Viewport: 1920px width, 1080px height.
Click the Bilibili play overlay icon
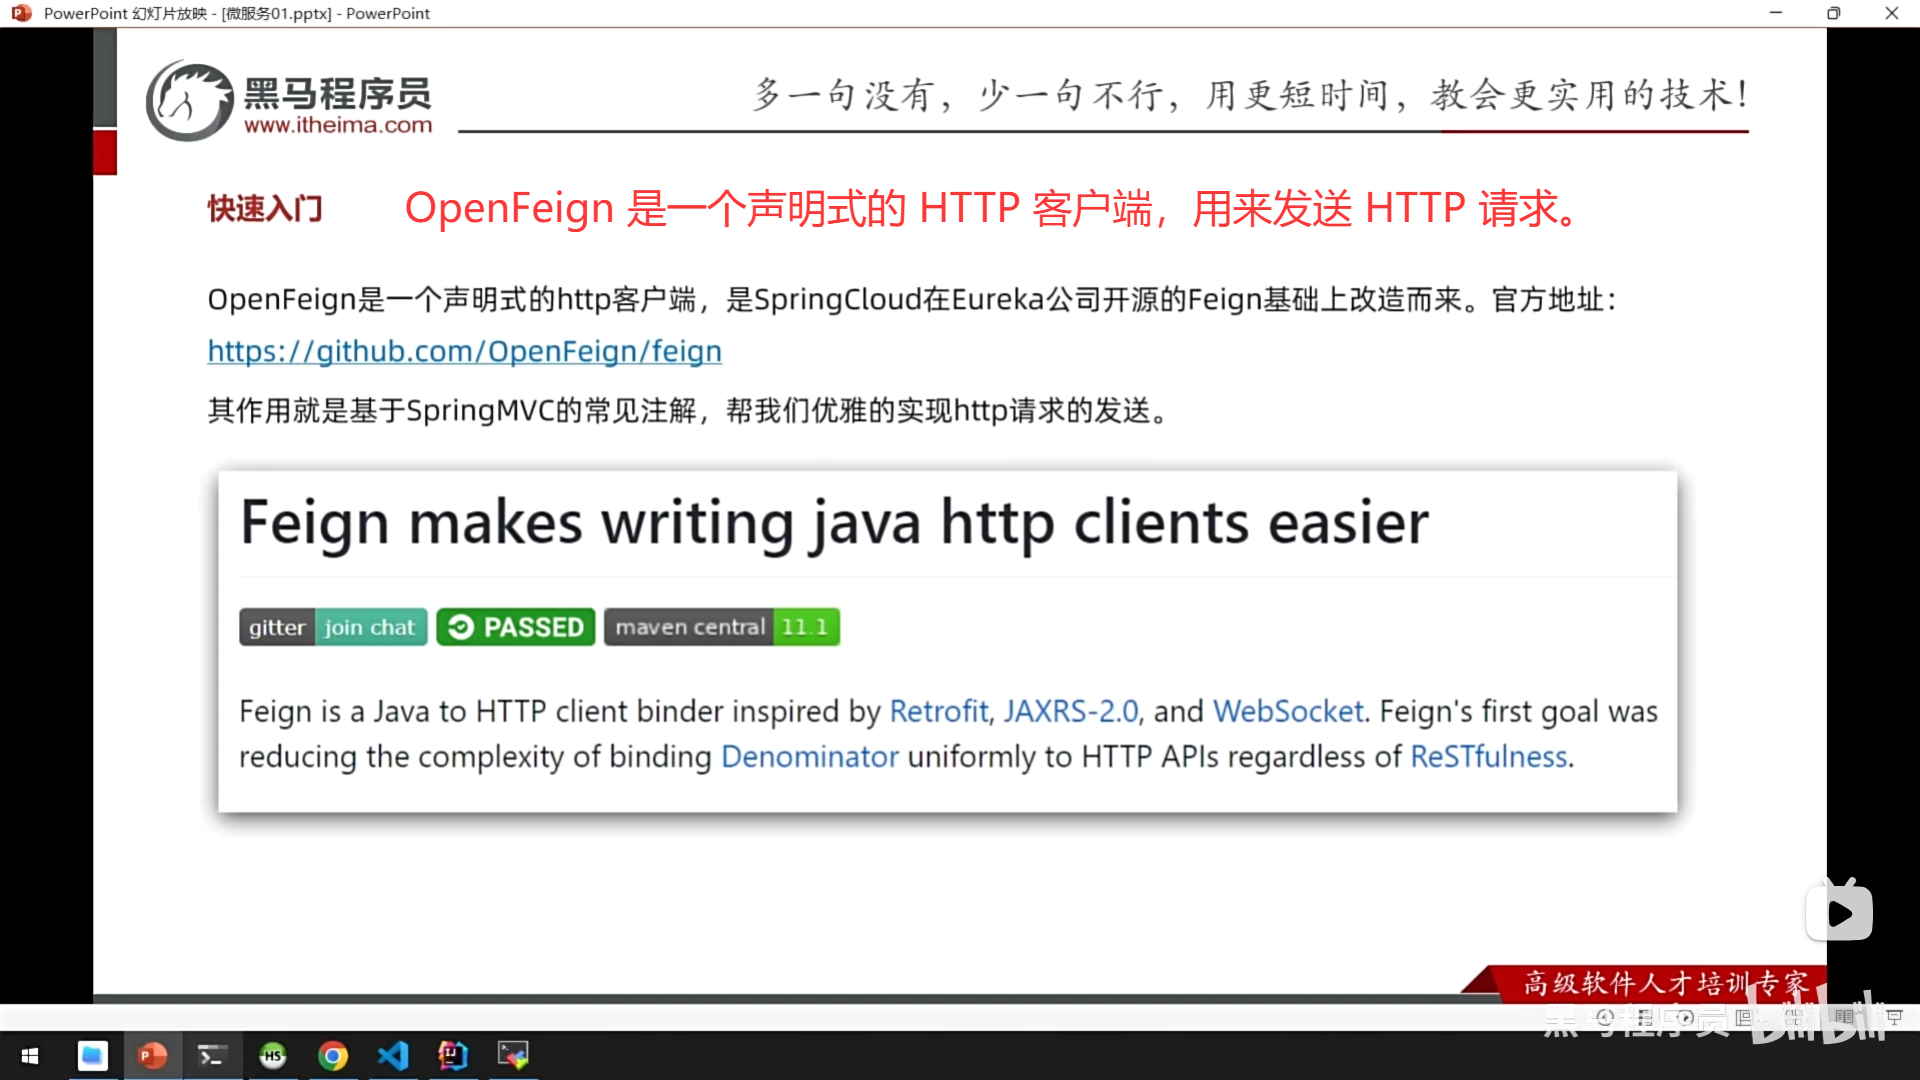(x=1839, y=912)
